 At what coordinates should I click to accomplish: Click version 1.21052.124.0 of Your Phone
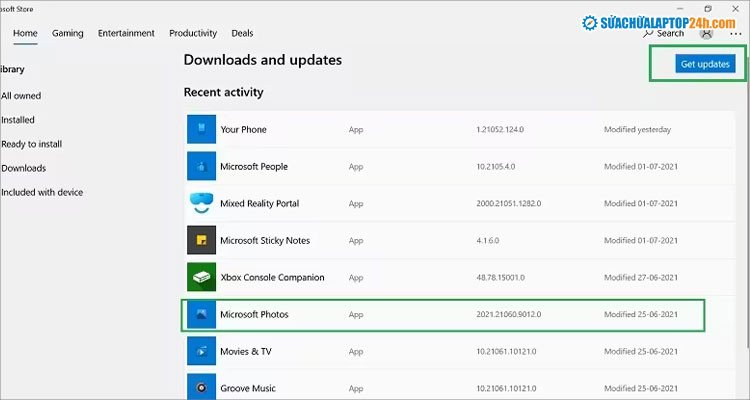(x=500, y=130)
